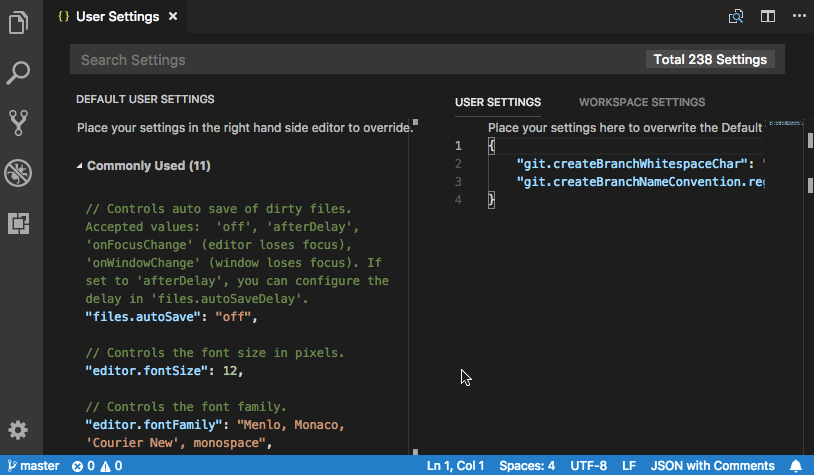Screen dimensions: 814x475
Task: Click the Open Changes editor icon
Action: [x=737, y=16]
